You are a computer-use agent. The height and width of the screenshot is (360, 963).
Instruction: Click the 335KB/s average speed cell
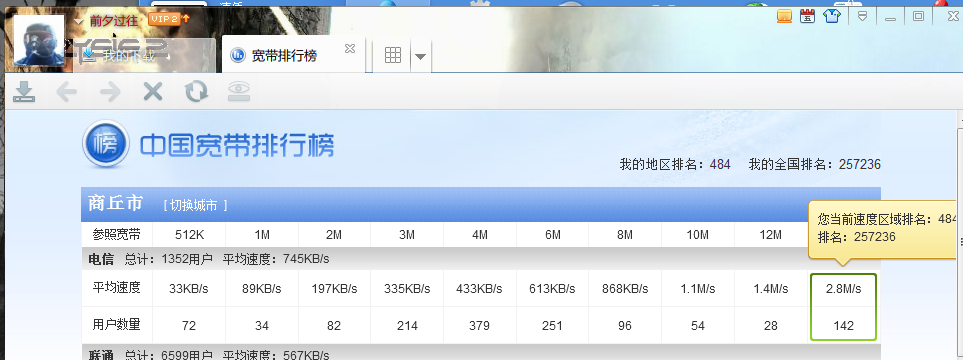(407, 289)
